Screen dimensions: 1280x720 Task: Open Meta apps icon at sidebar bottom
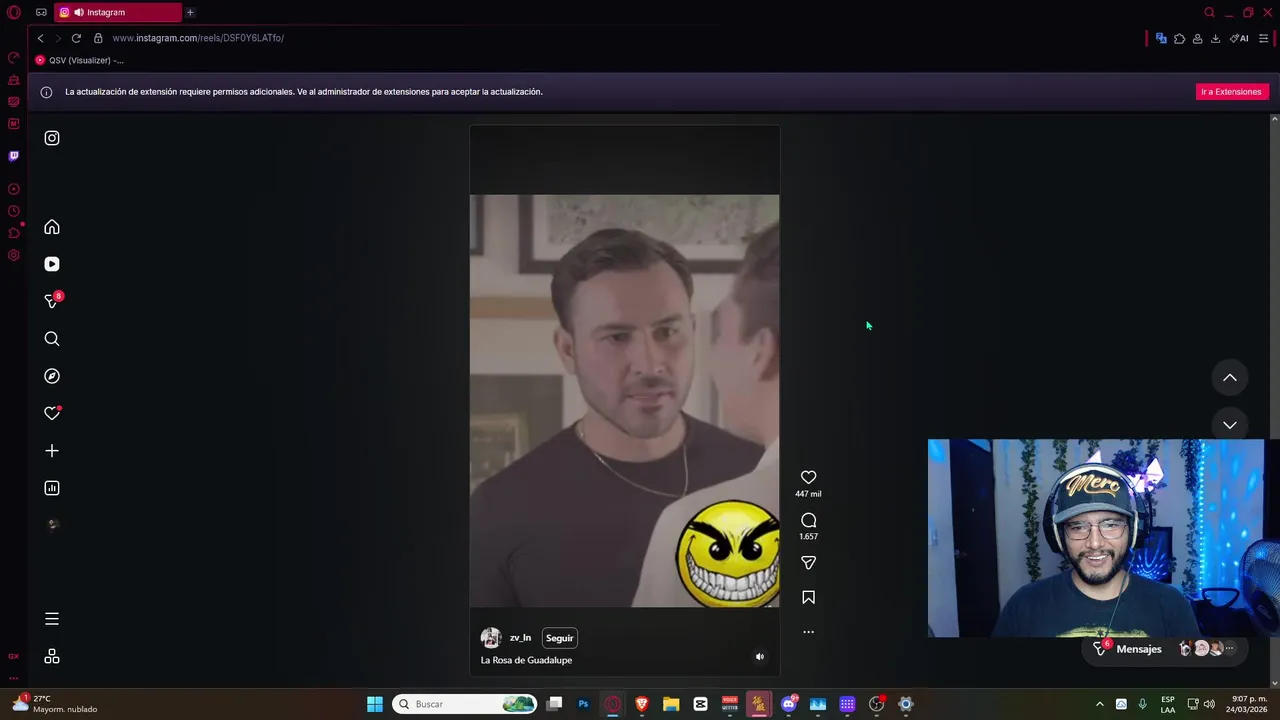pos(52,656)
